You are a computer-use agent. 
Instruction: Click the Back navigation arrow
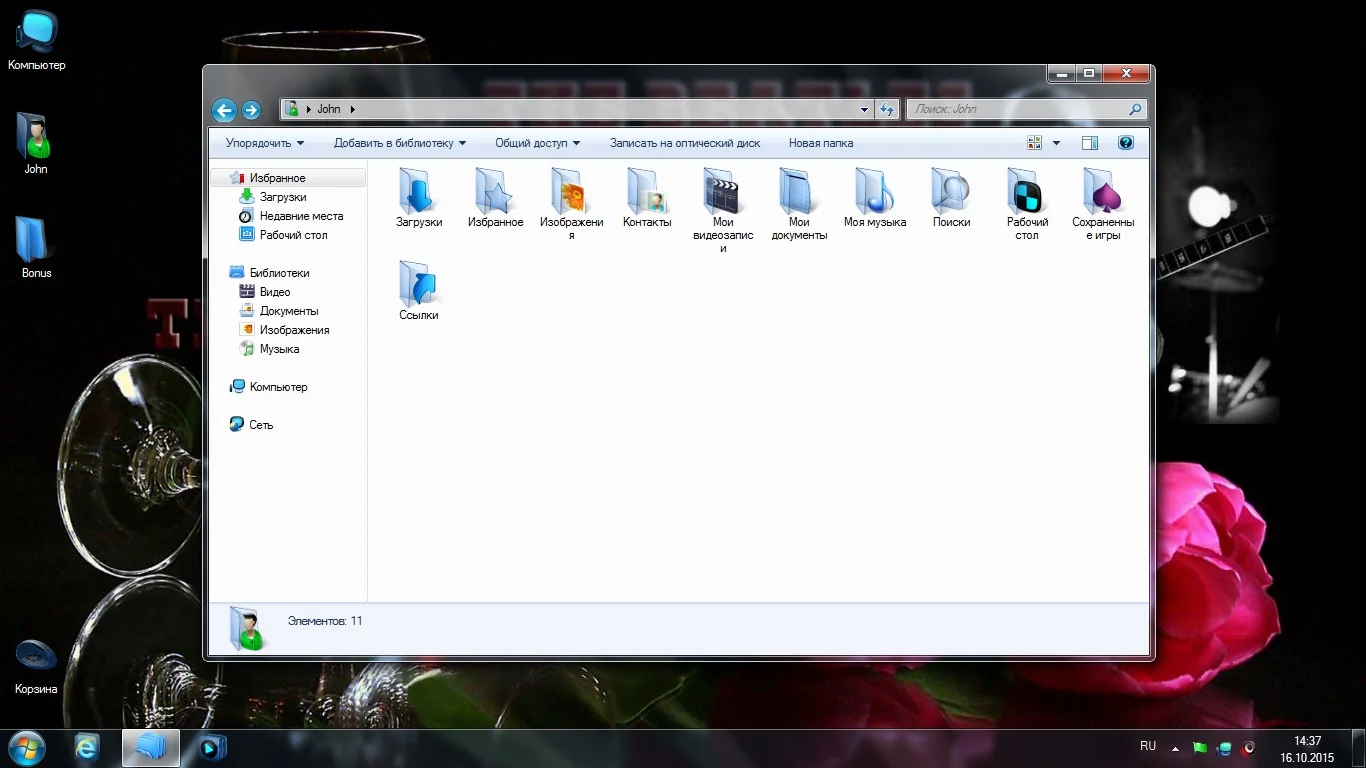pos(224,110)
